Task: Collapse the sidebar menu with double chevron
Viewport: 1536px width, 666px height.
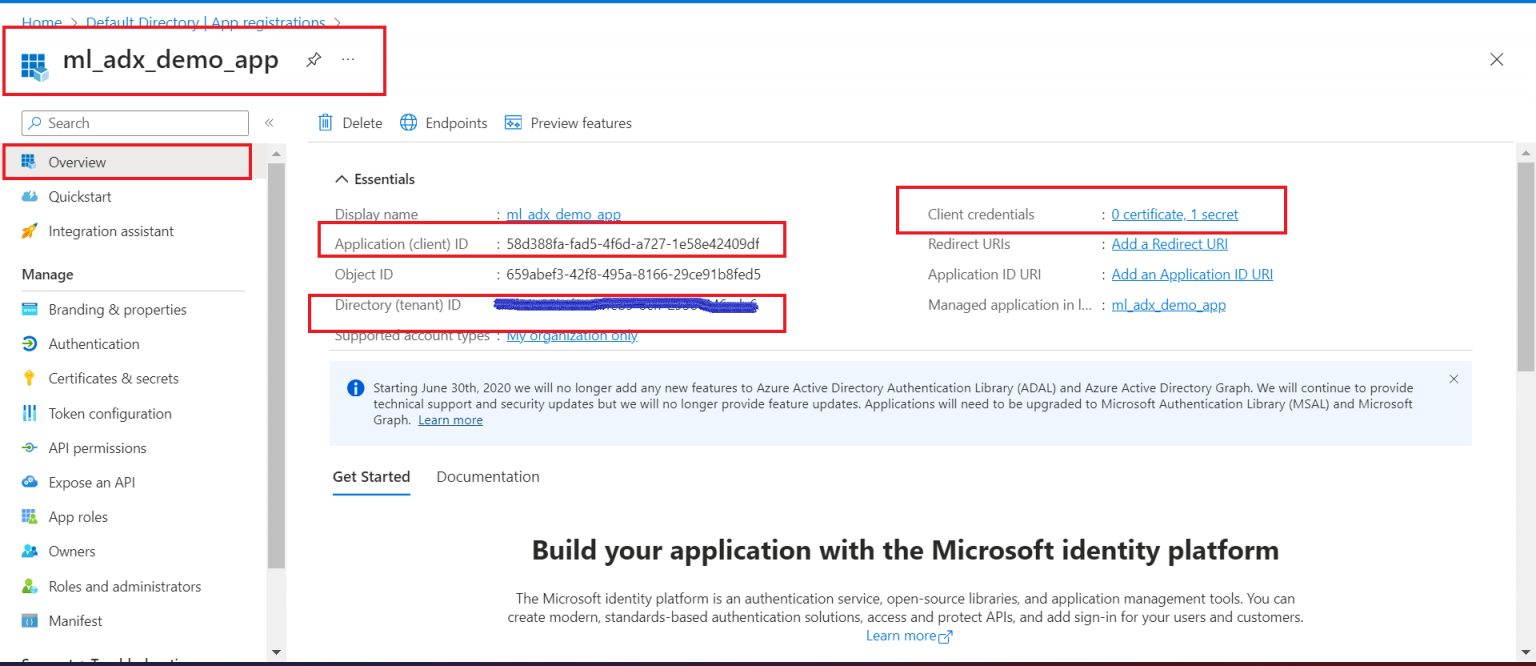Action: [269, 123]
